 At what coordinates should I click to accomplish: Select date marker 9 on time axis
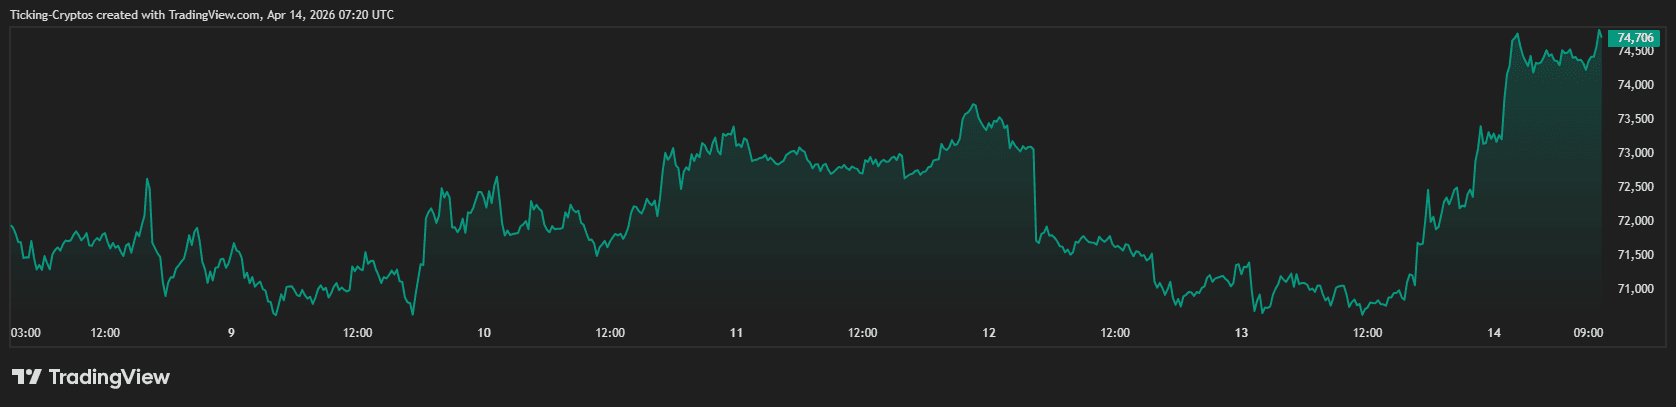tap(231, 333)
